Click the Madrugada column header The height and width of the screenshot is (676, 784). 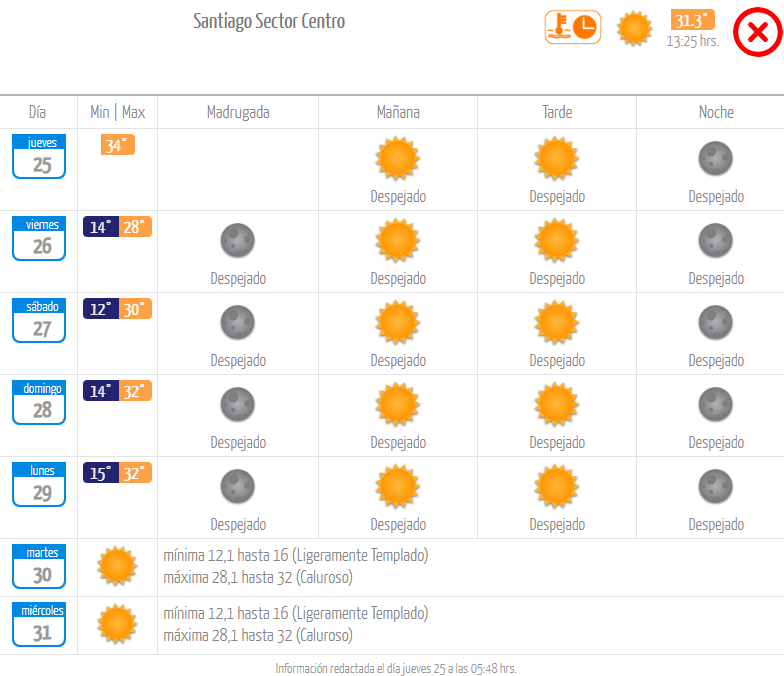pos(238,112)
